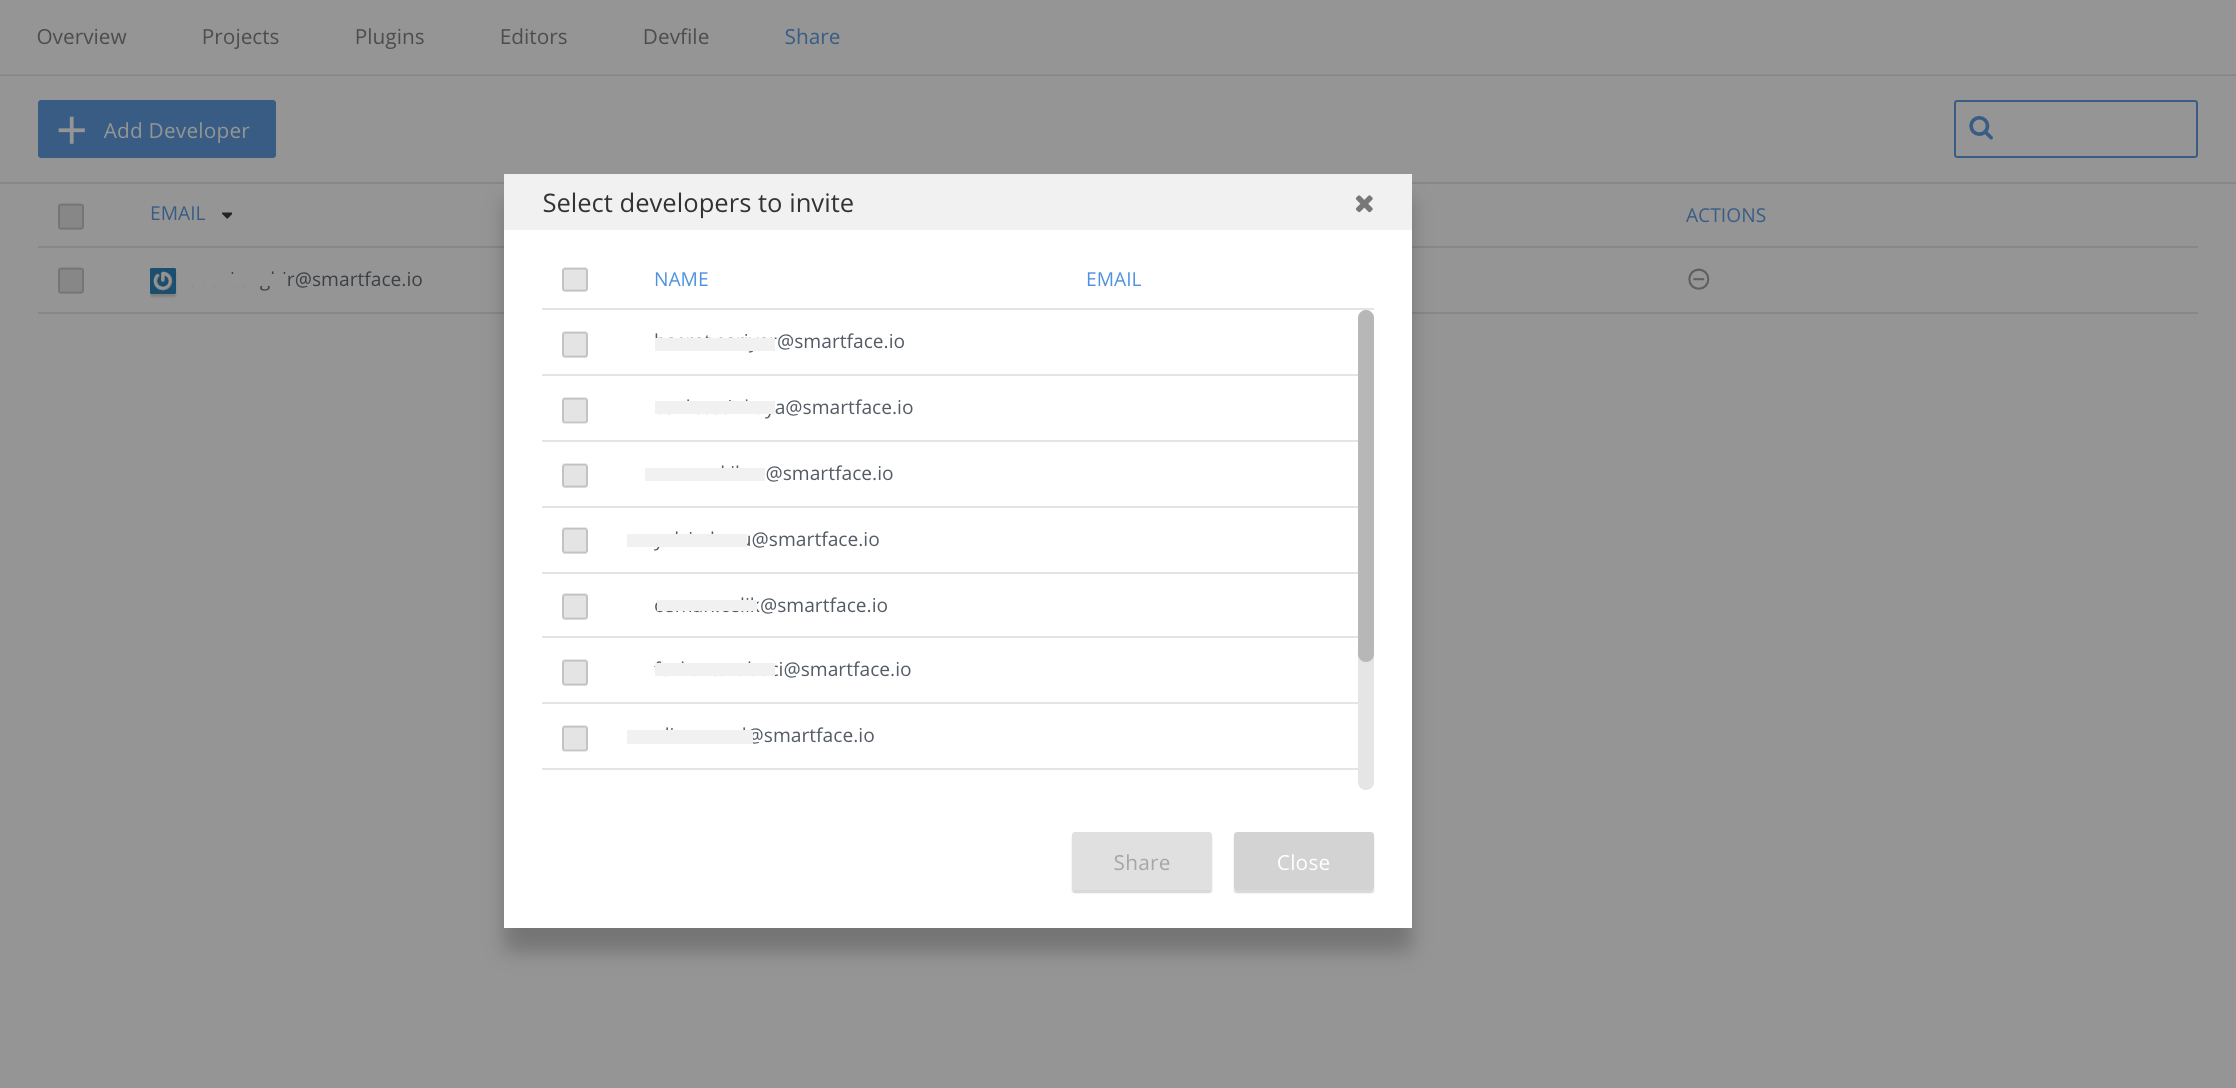Image resolution: width=2236 pixels, height=1088 pixels.
Task: Tick the select-all checkbox in the dialog header
Action: coord(575,280)
